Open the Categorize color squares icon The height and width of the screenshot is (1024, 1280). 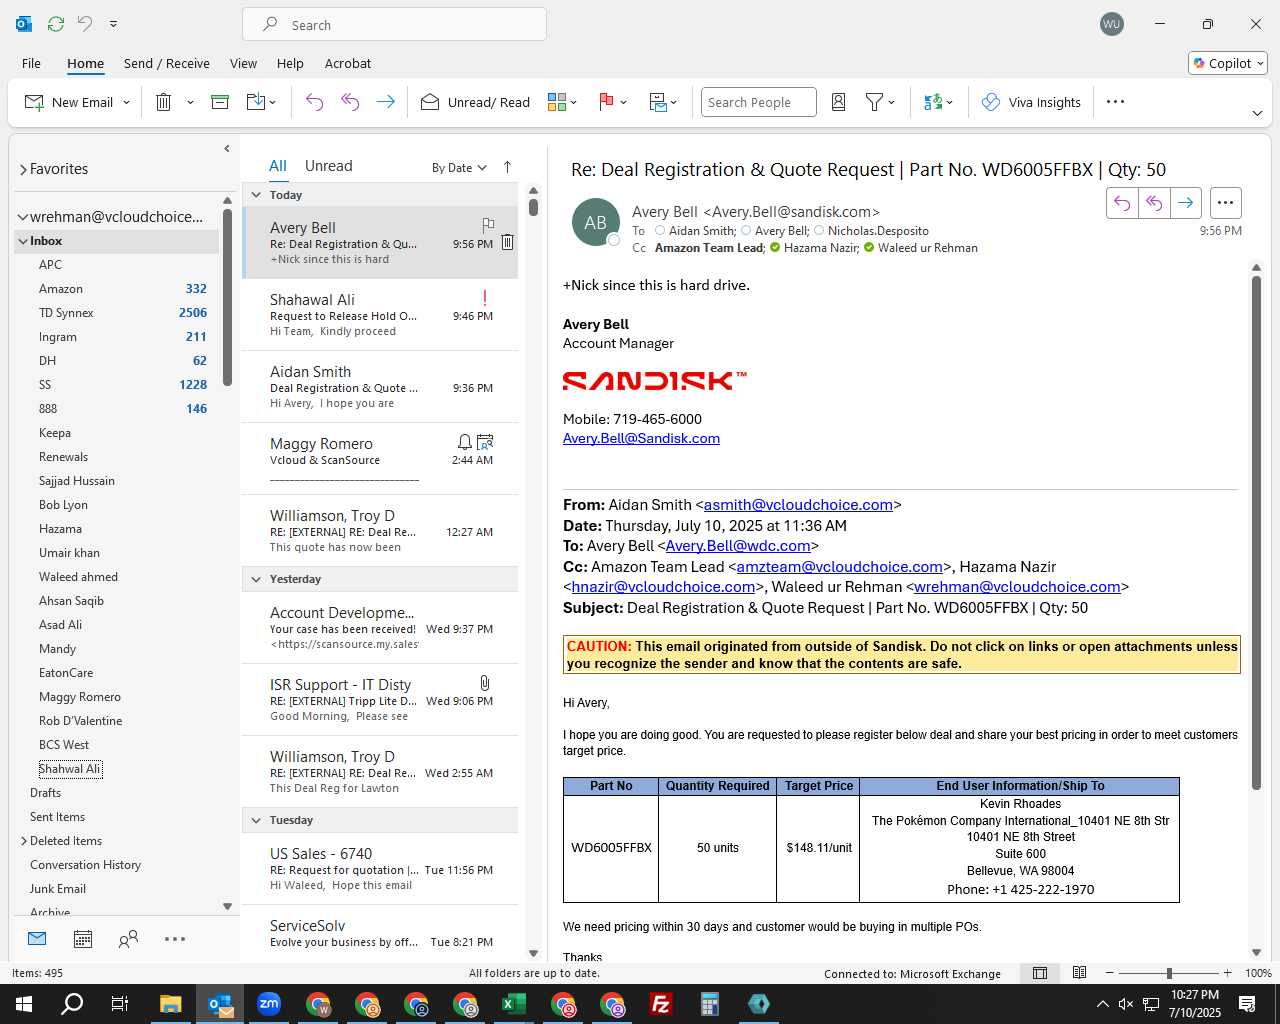tap(557, 102)
